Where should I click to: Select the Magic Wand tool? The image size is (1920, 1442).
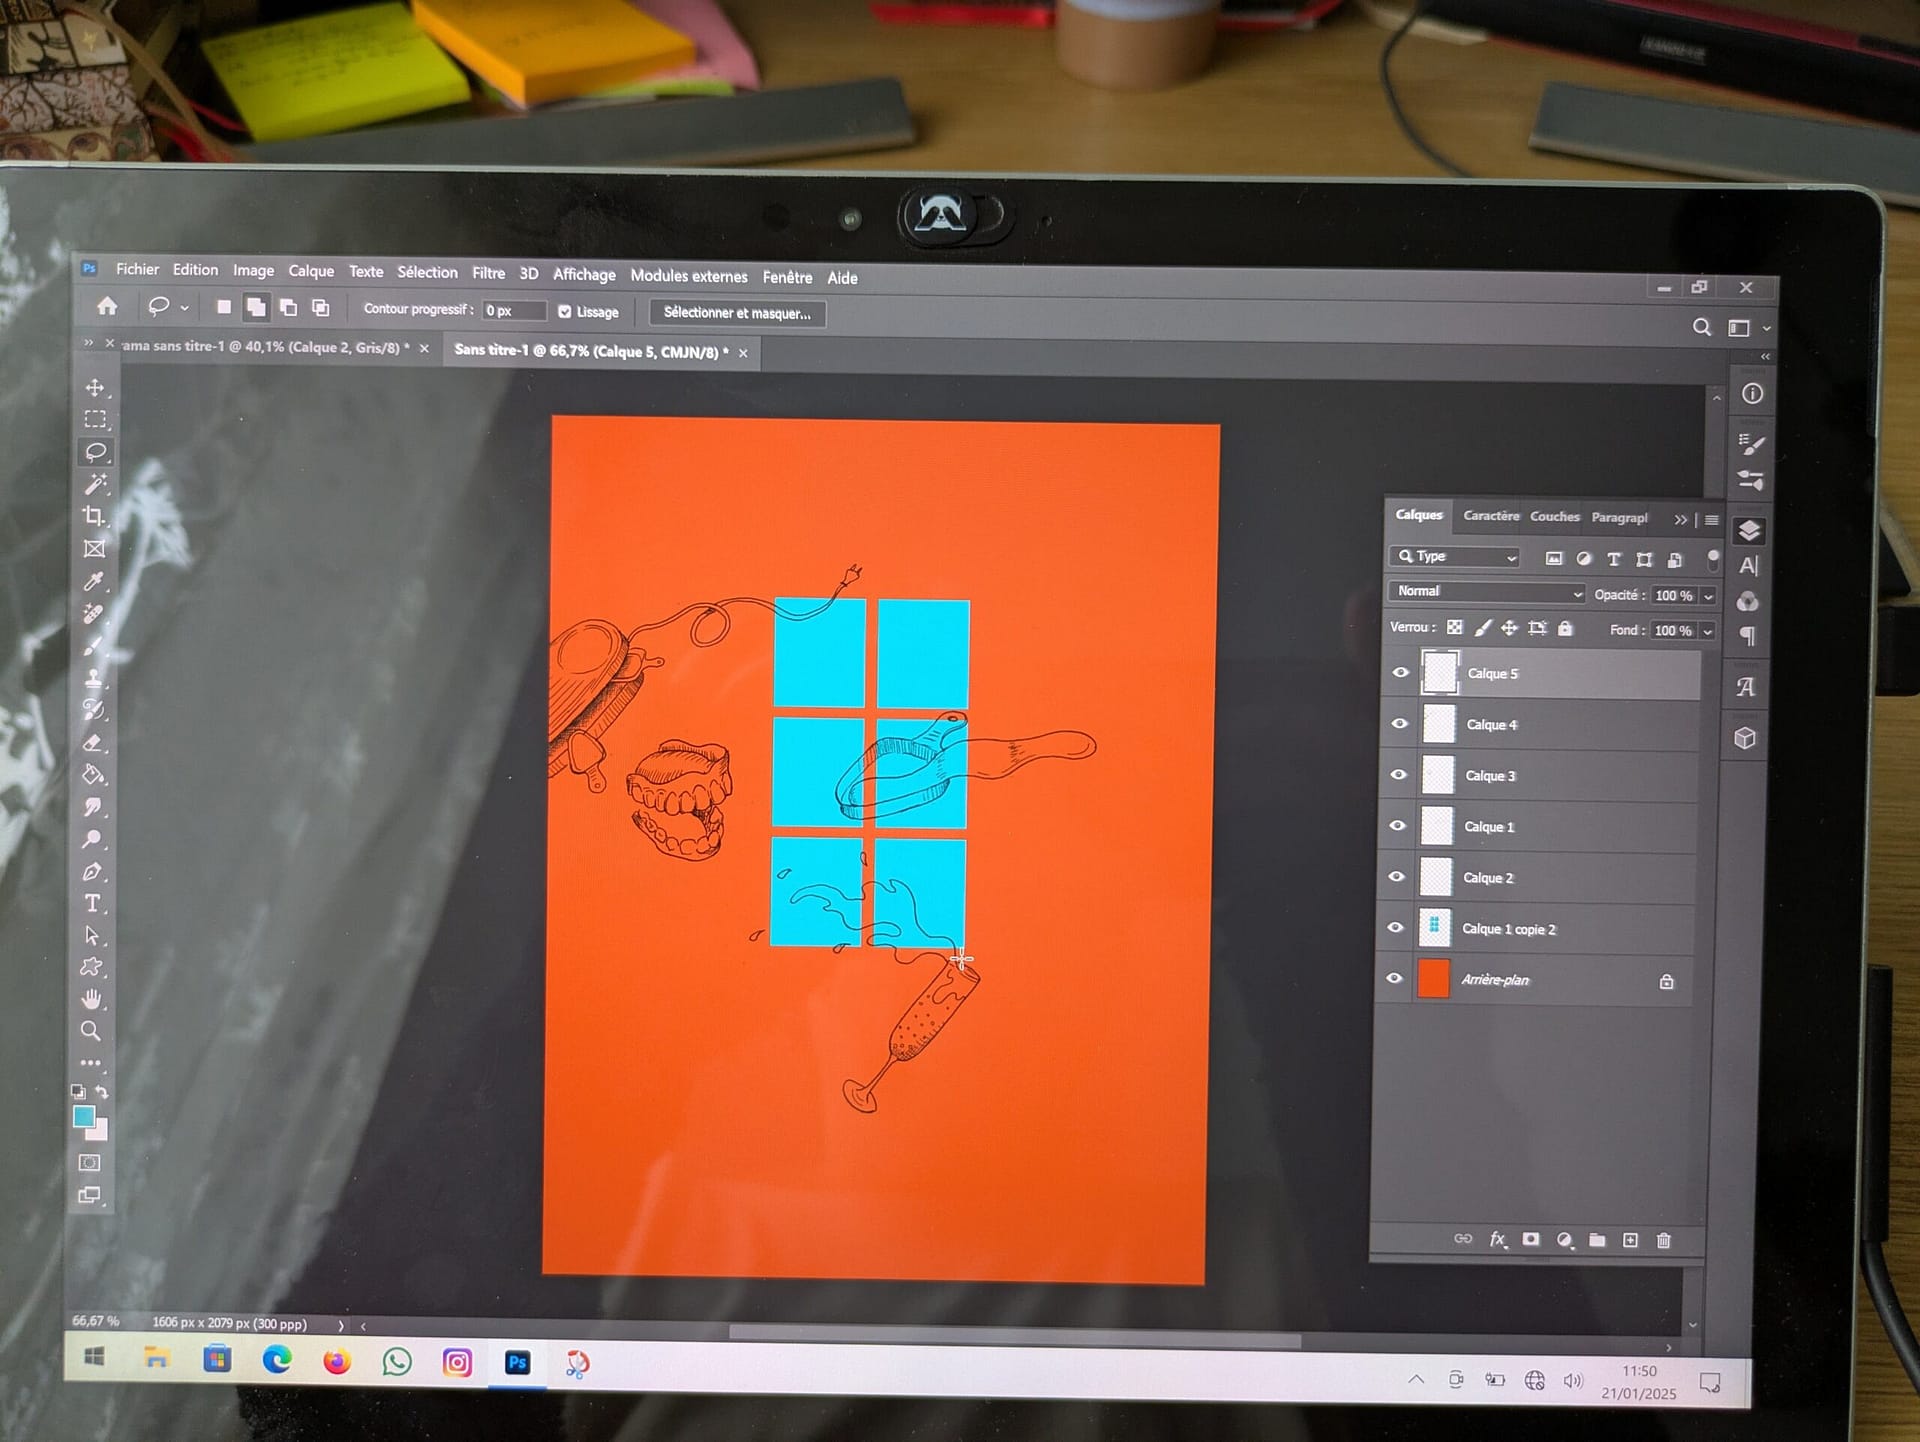point(95,484)
